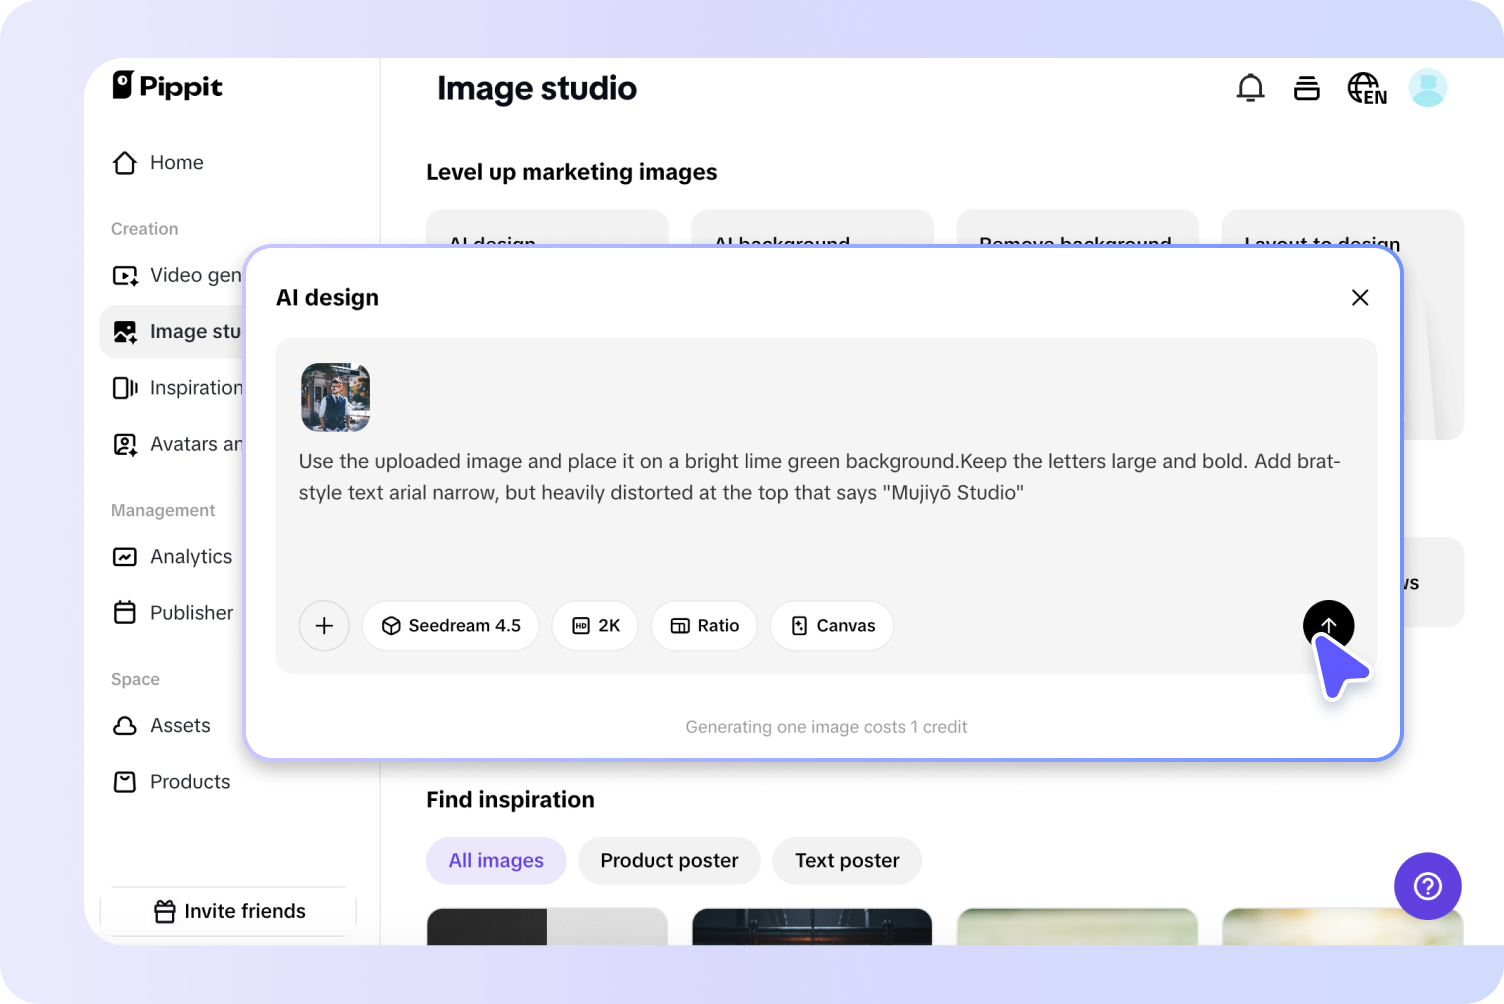Enable the Canvas option

click(831, 625)
